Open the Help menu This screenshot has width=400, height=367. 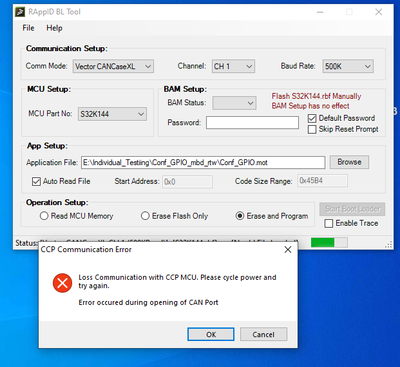point(54,28)
